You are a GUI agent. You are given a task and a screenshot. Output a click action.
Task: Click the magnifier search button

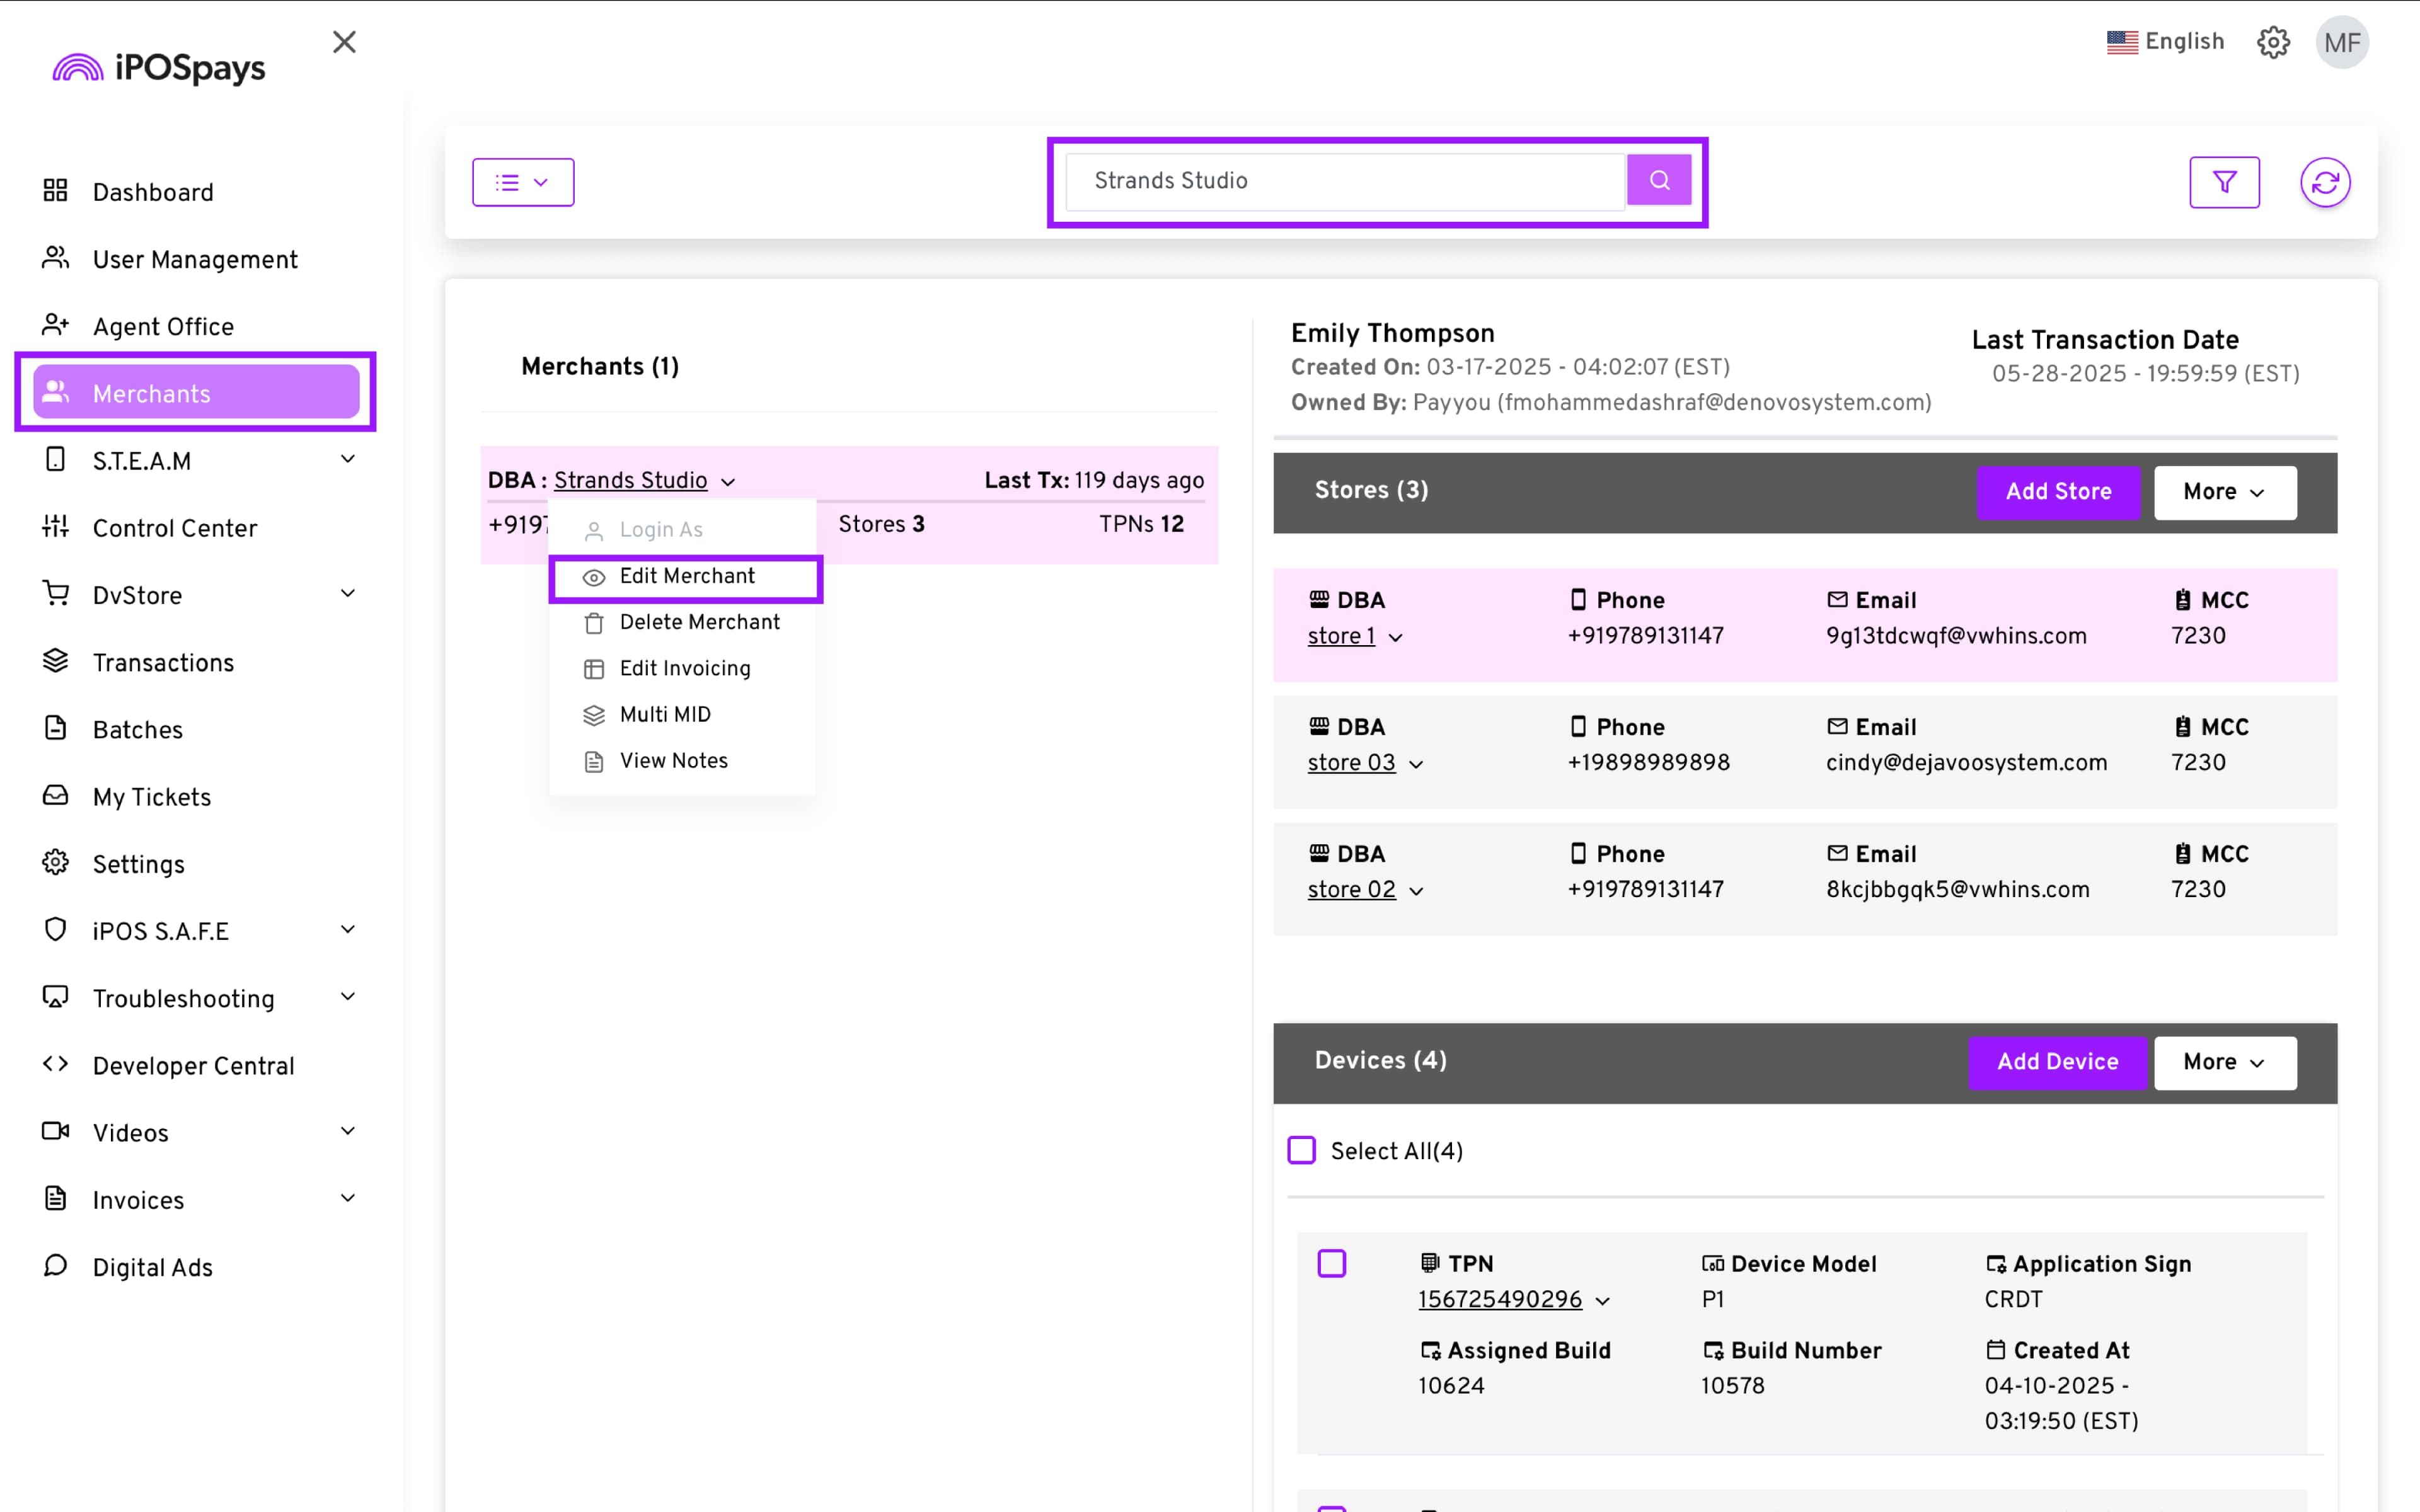click(1659, 181)
